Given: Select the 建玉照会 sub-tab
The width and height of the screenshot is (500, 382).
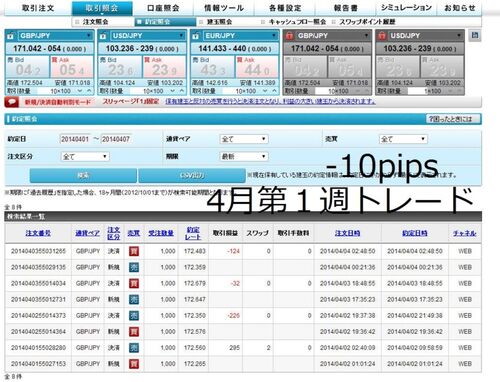Looking at the screenshot, I should point(219,22).
